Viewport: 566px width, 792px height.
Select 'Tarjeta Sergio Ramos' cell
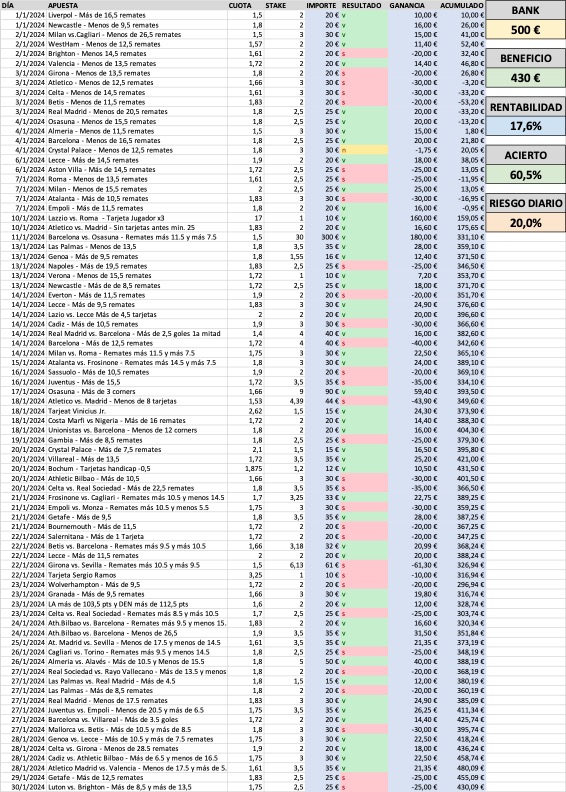tap(137, 575)
